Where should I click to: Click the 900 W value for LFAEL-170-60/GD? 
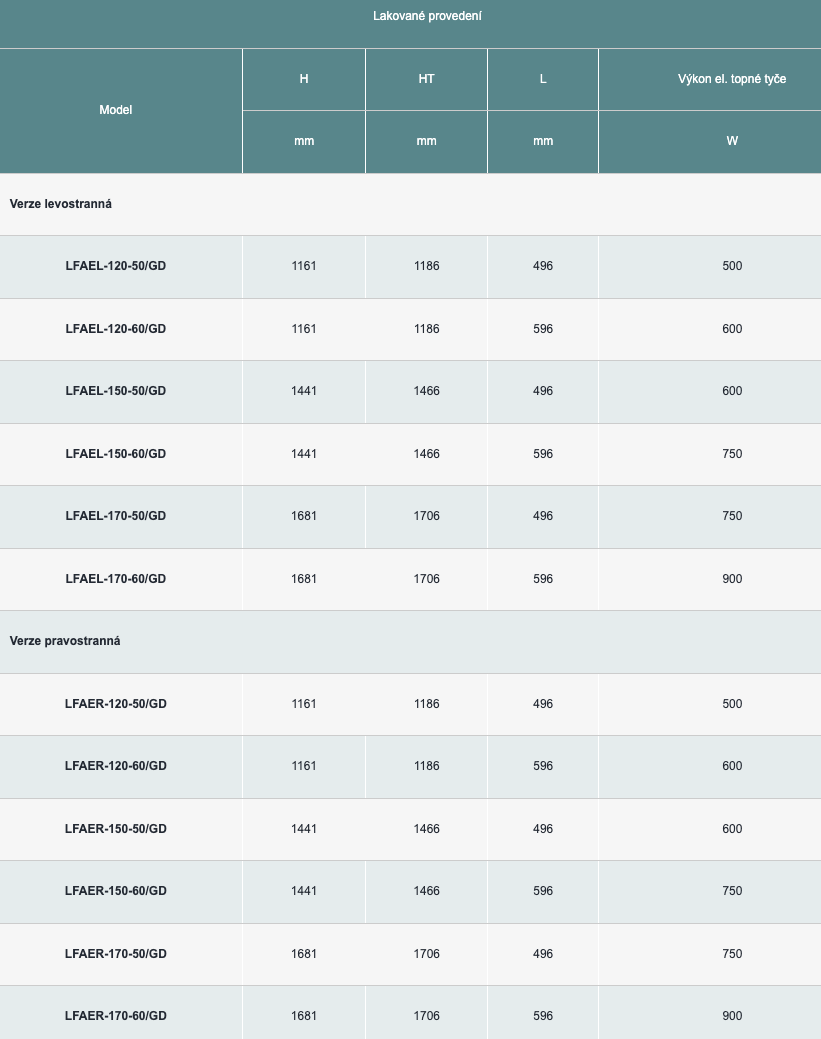point(732,579)
